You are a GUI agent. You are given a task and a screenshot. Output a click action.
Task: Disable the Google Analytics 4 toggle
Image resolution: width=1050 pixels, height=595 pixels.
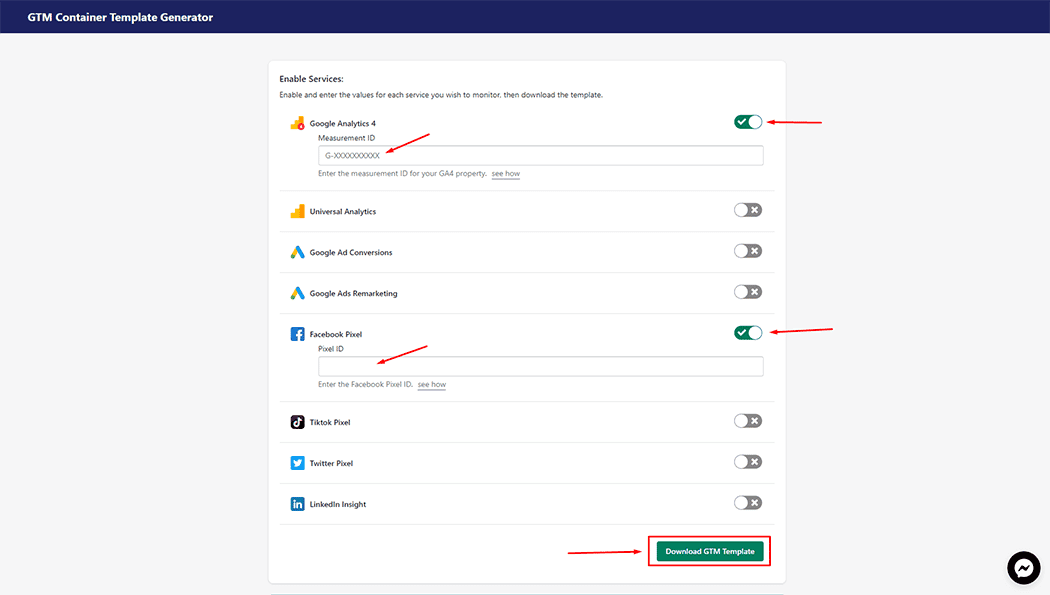(747, 120)
